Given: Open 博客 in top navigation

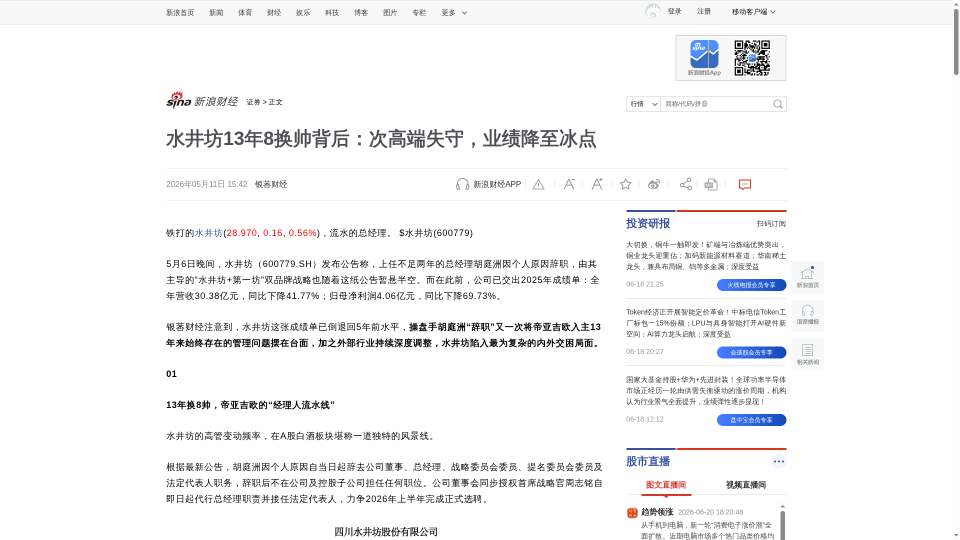Looking at the screenshot, I should tap(361, 13).
